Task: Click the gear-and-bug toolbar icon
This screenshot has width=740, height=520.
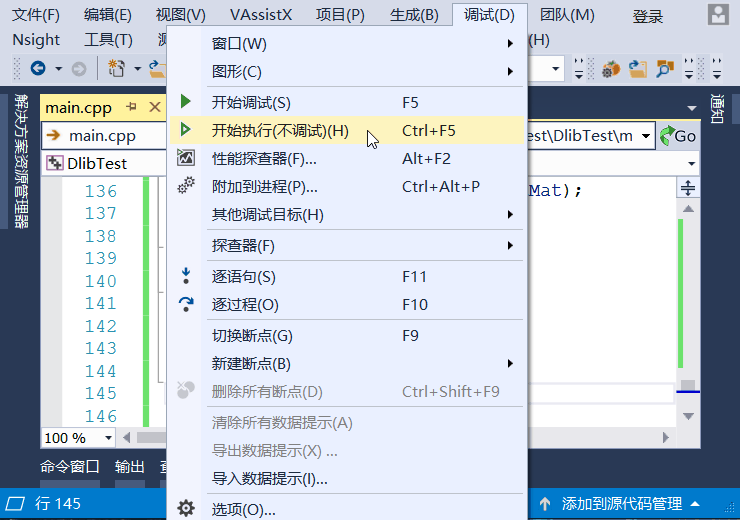Action: (611, 69)
